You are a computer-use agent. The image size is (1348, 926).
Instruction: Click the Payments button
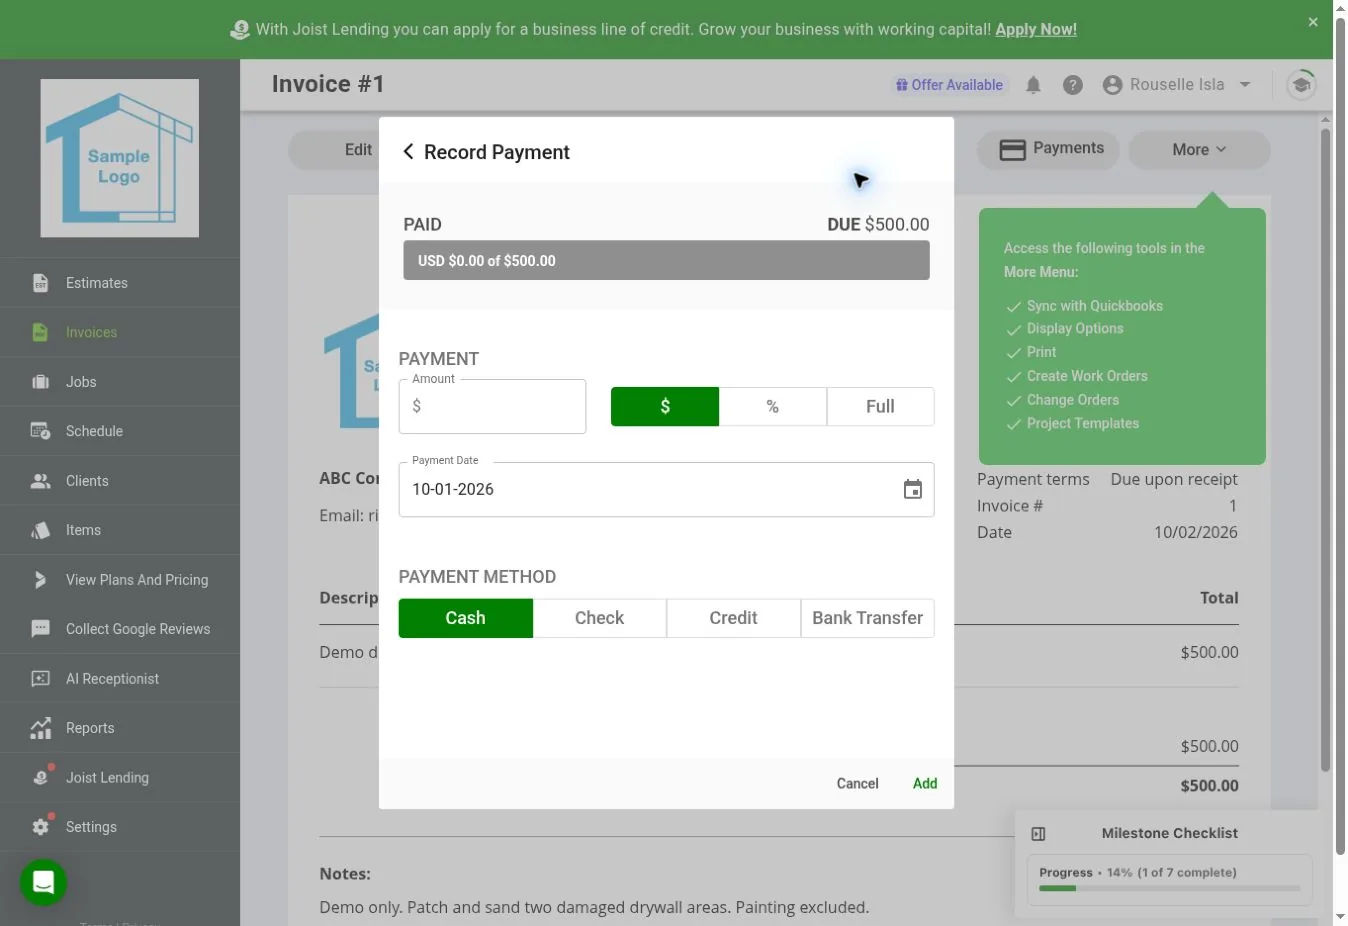click(1050, 149)
